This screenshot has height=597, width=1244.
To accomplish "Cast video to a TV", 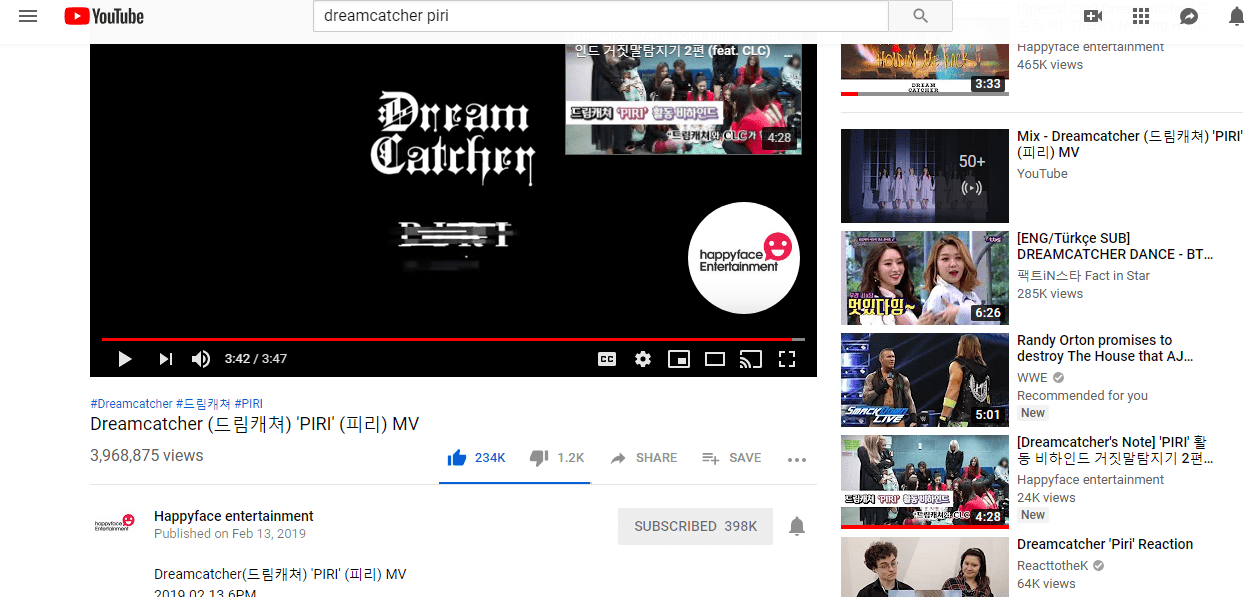I will (751, 359).
